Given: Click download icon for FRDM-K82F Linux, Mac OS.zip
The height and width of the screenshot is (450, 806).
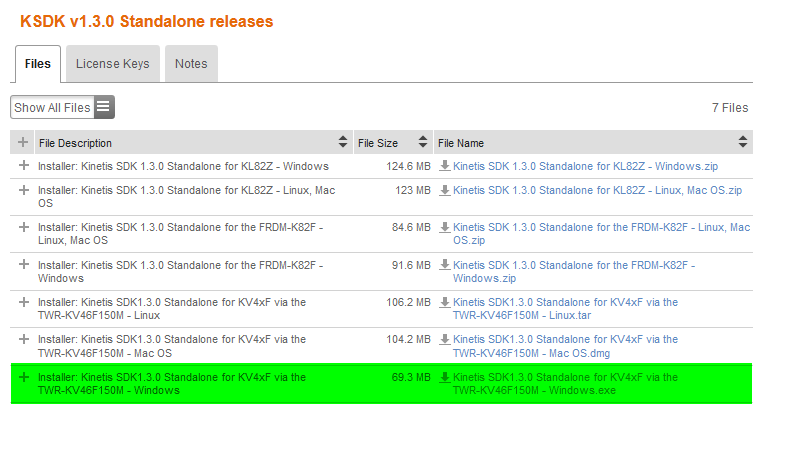Looking at the screenshot, I should [x=445, y=227].
